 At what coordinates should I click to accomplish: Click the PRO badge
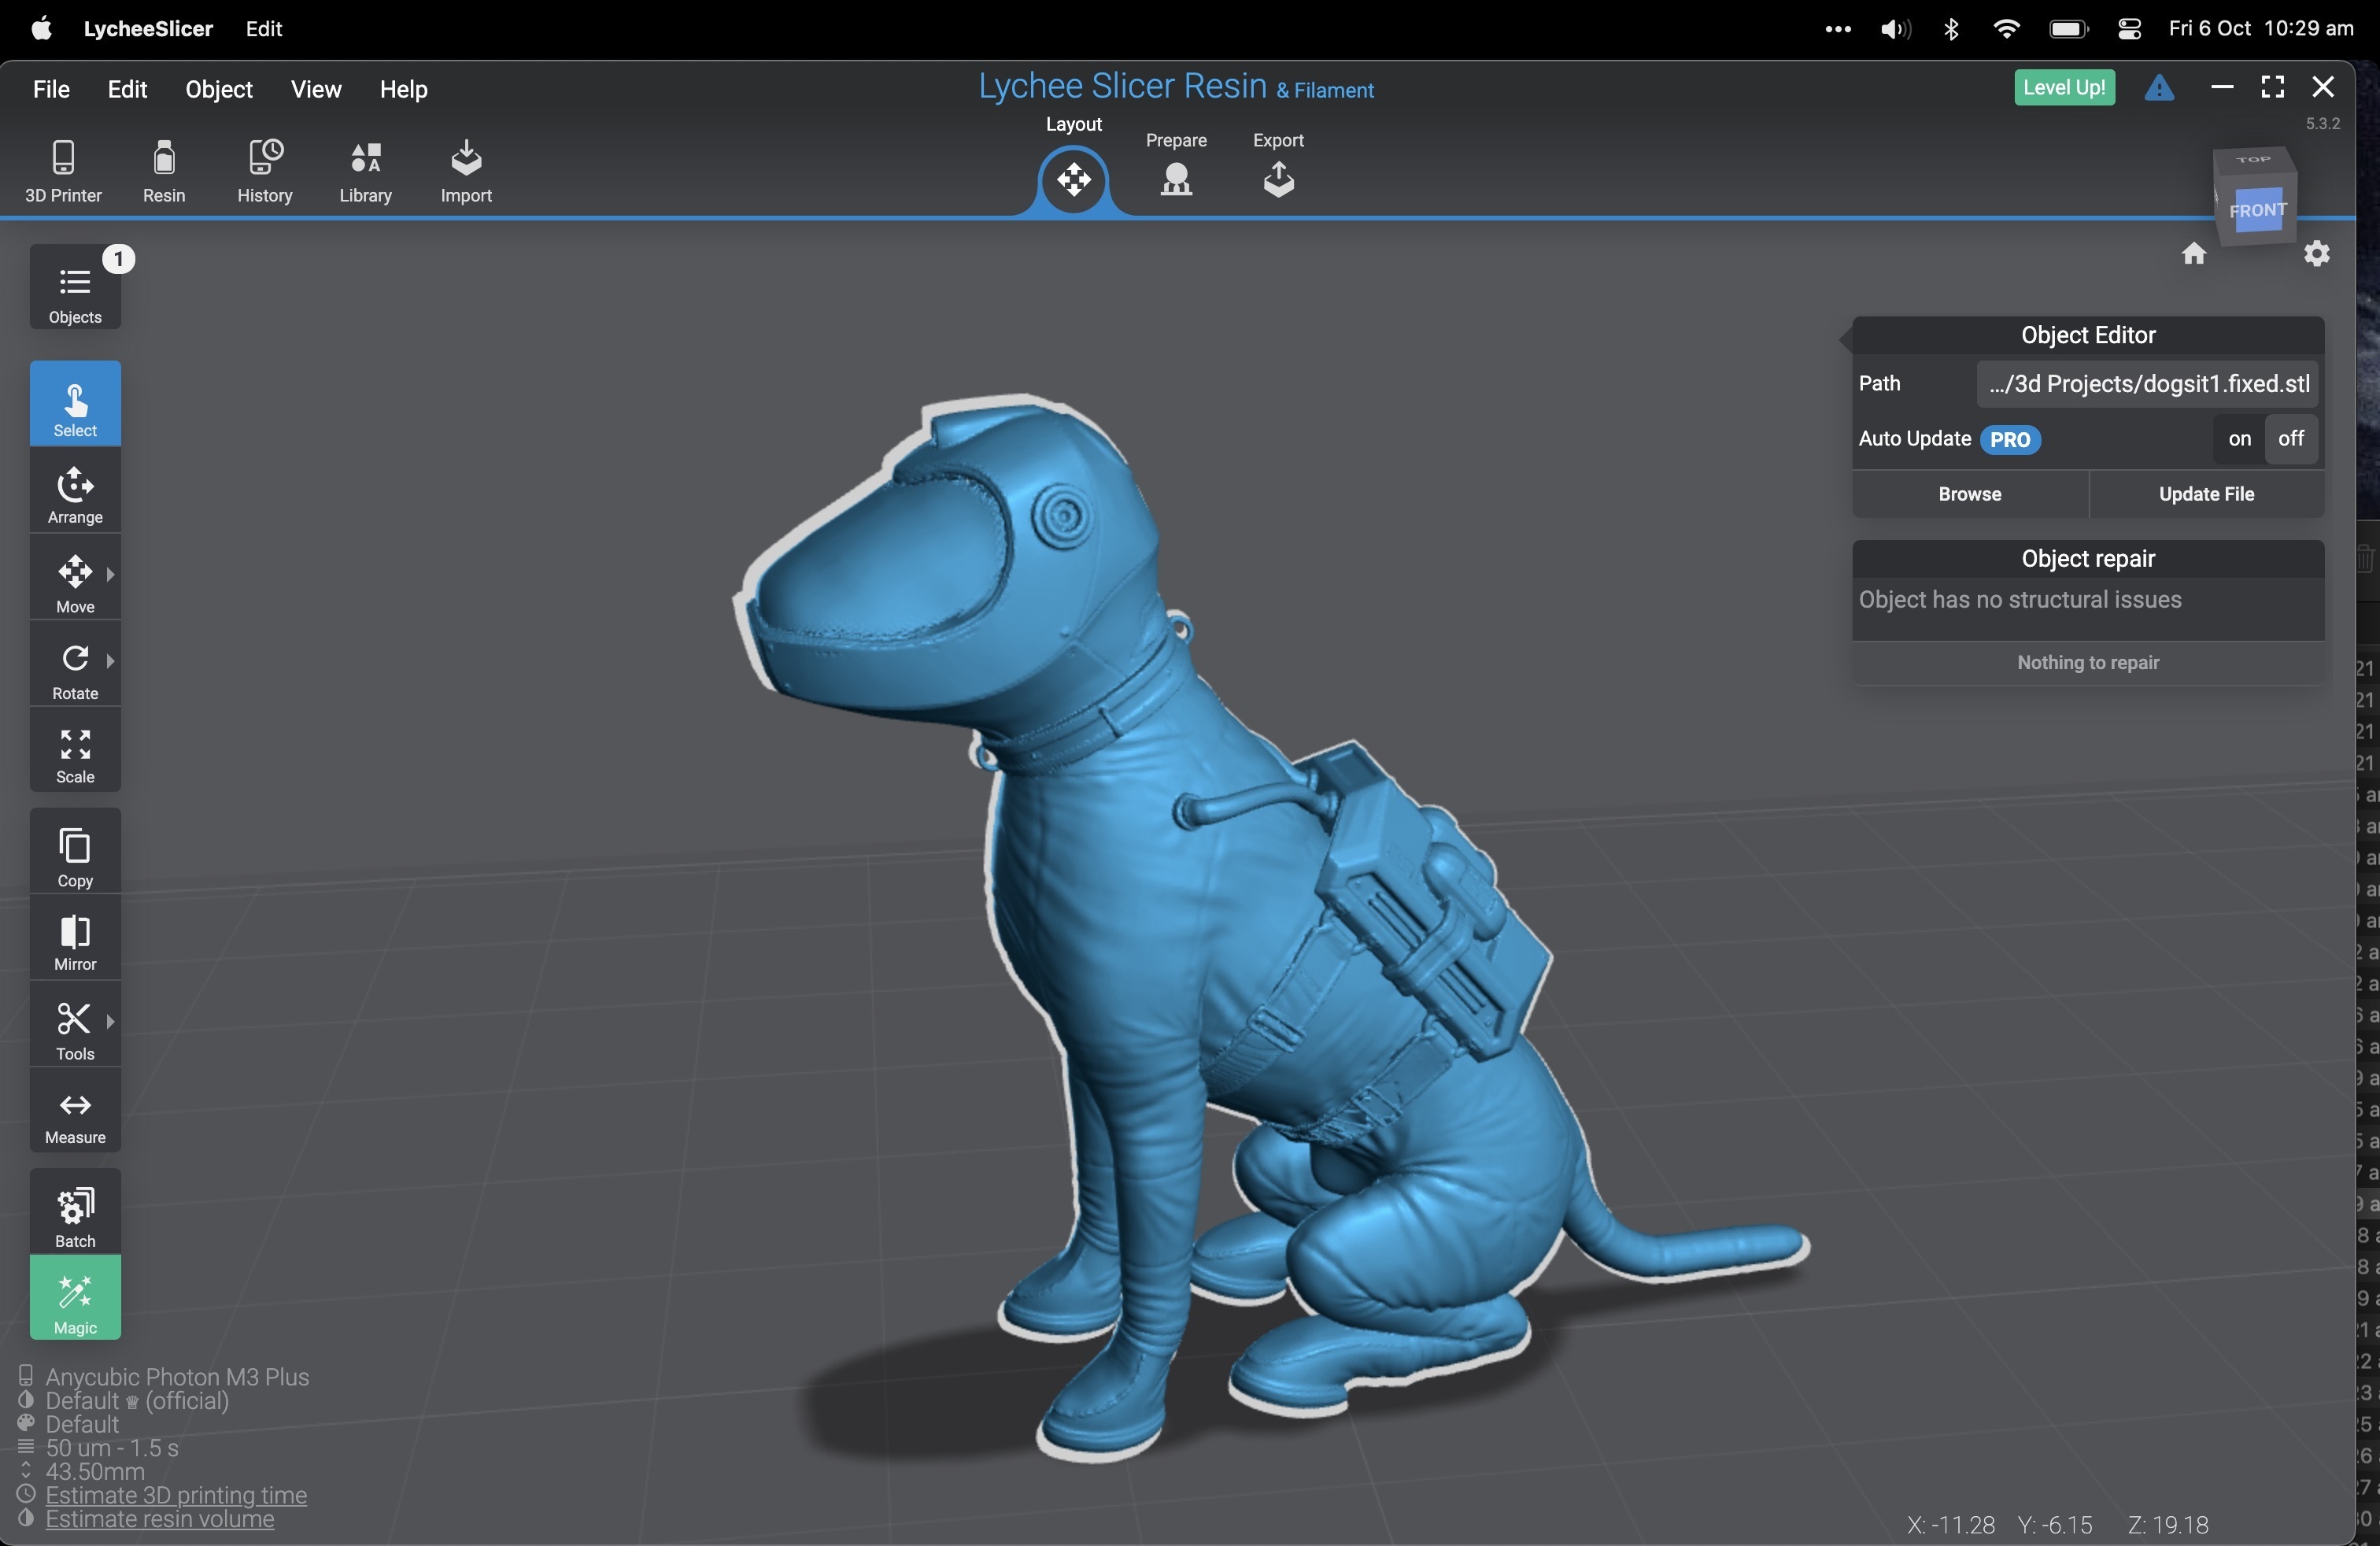point(2010,440)
